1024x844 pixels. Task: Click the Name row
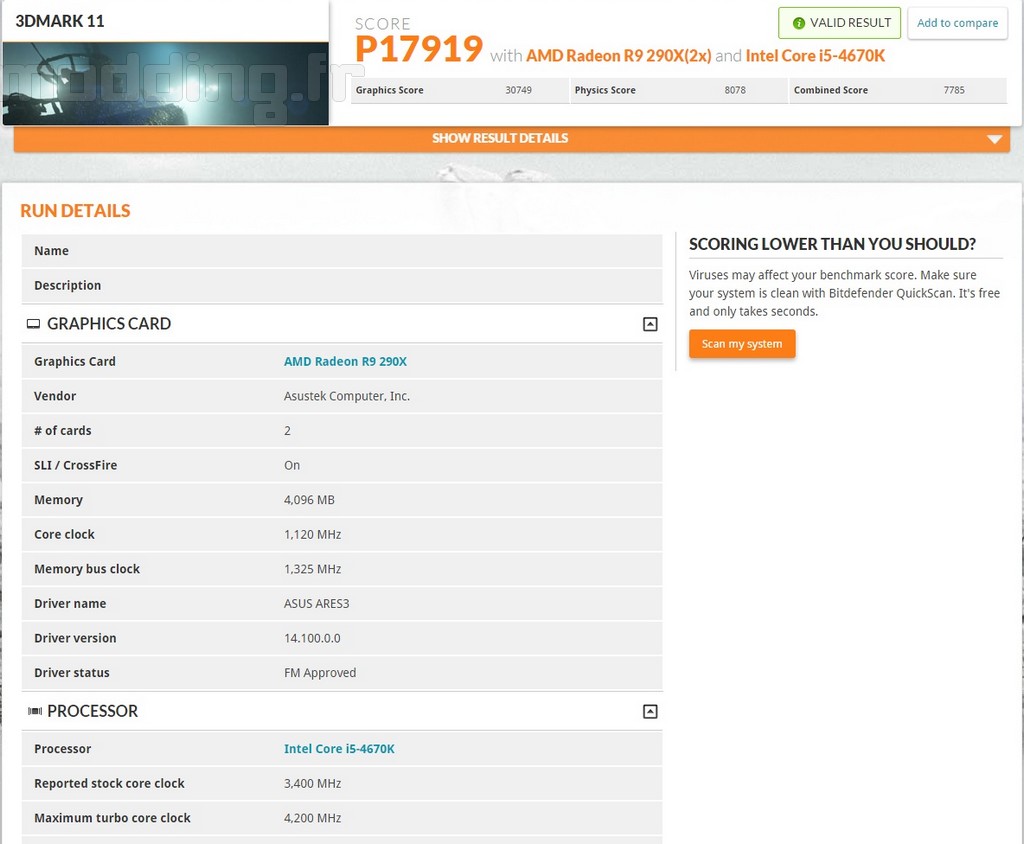(x=342, y=251)
